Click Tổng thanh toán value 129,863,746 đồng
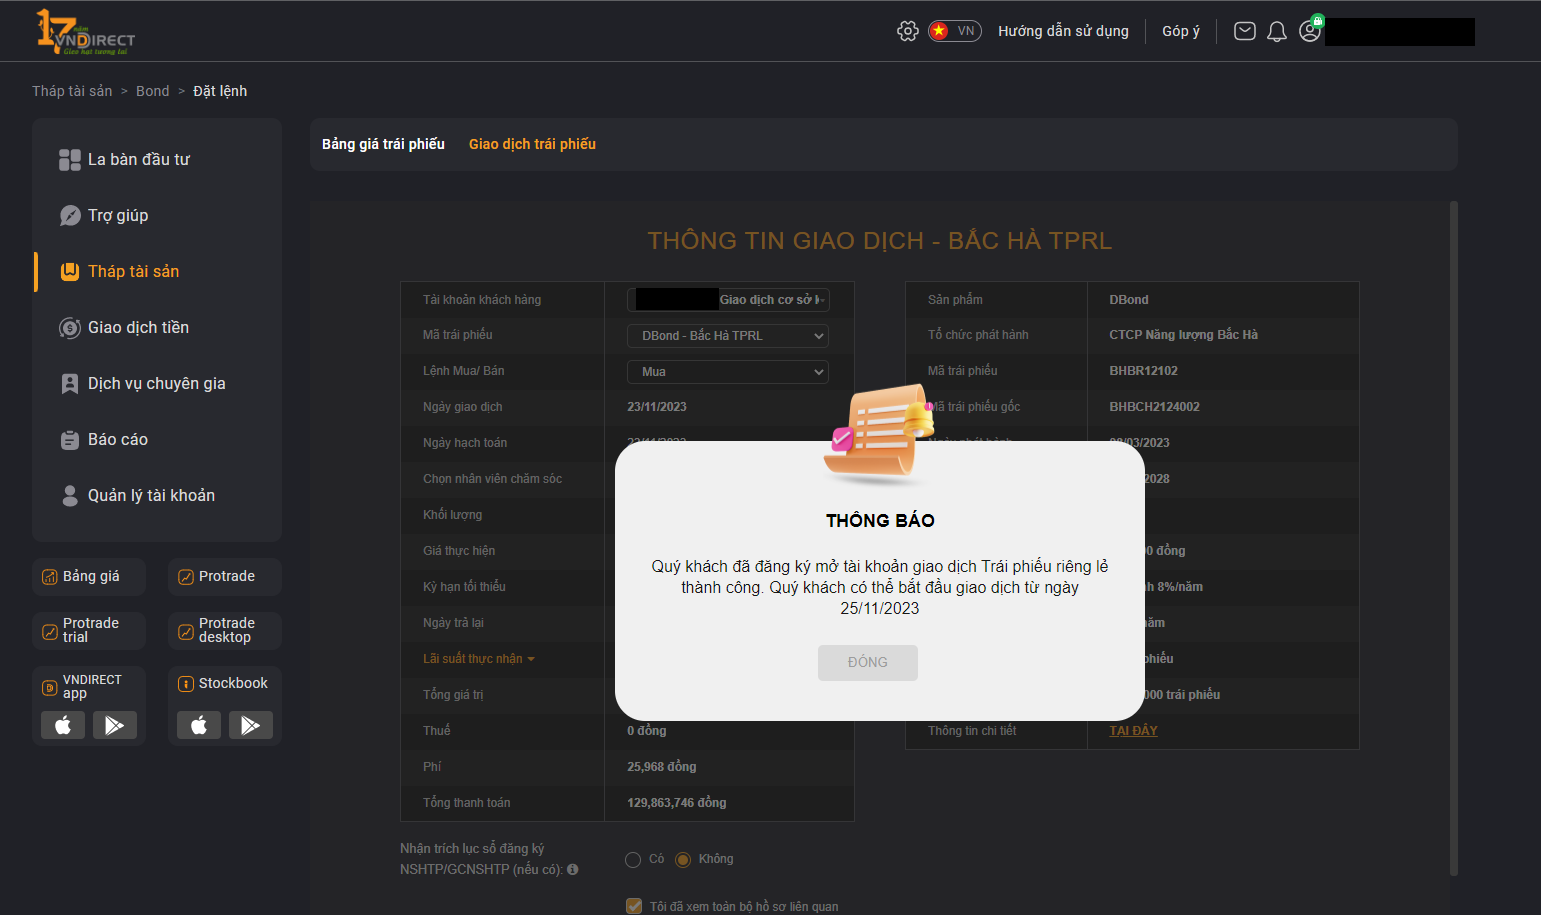The image size is (1541, 915). coord(677,803)
